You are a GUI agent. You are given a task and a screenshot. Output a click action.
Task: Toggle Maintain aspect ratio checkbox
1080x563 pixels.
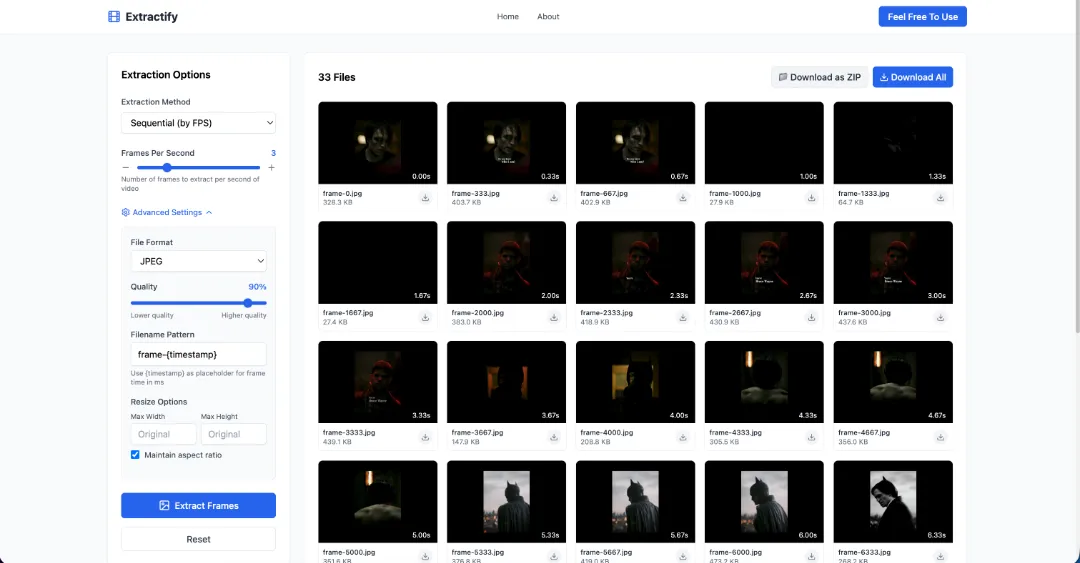pyautogui.click(x=135, y=455)
